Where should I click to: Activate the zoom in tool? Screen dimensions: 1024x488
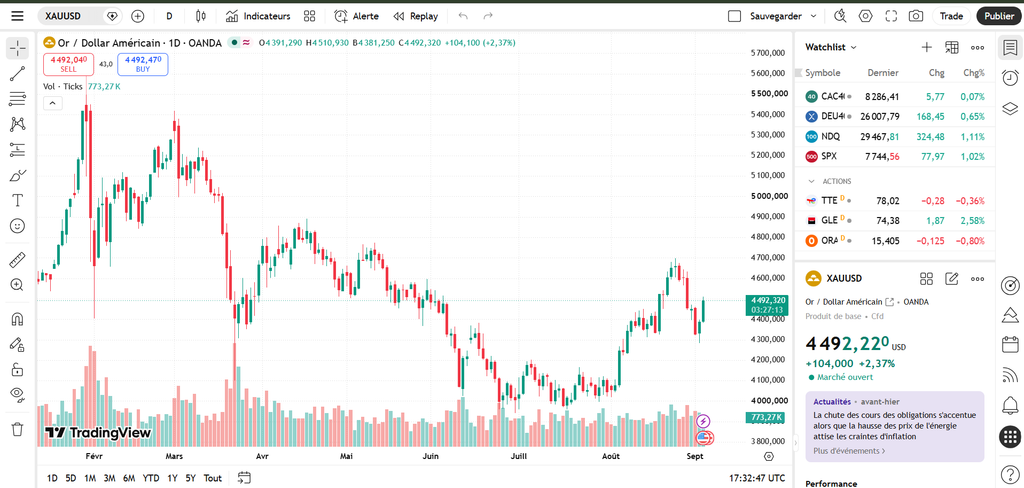(18, 285)
